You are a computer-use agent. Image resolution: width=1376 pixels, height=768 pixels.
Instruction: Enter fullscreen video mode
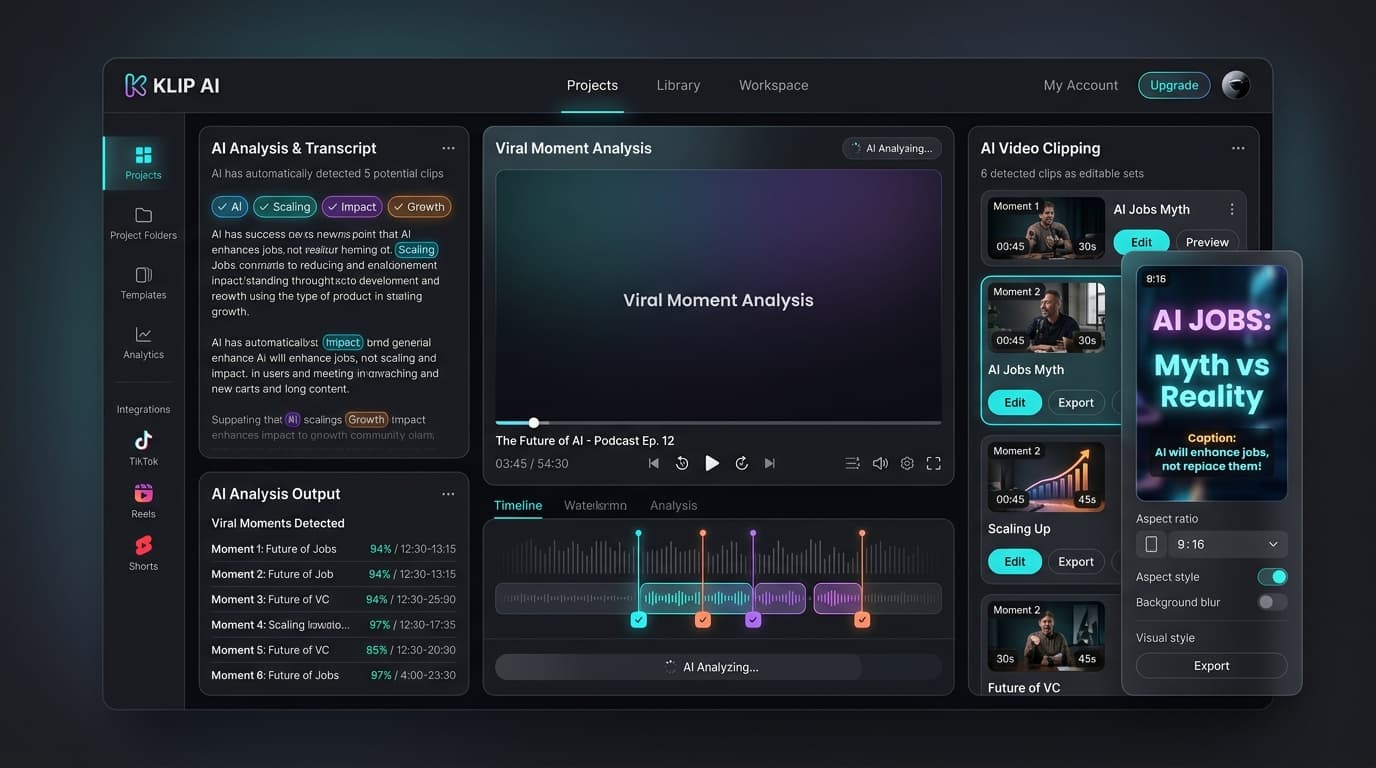point(934,463)
